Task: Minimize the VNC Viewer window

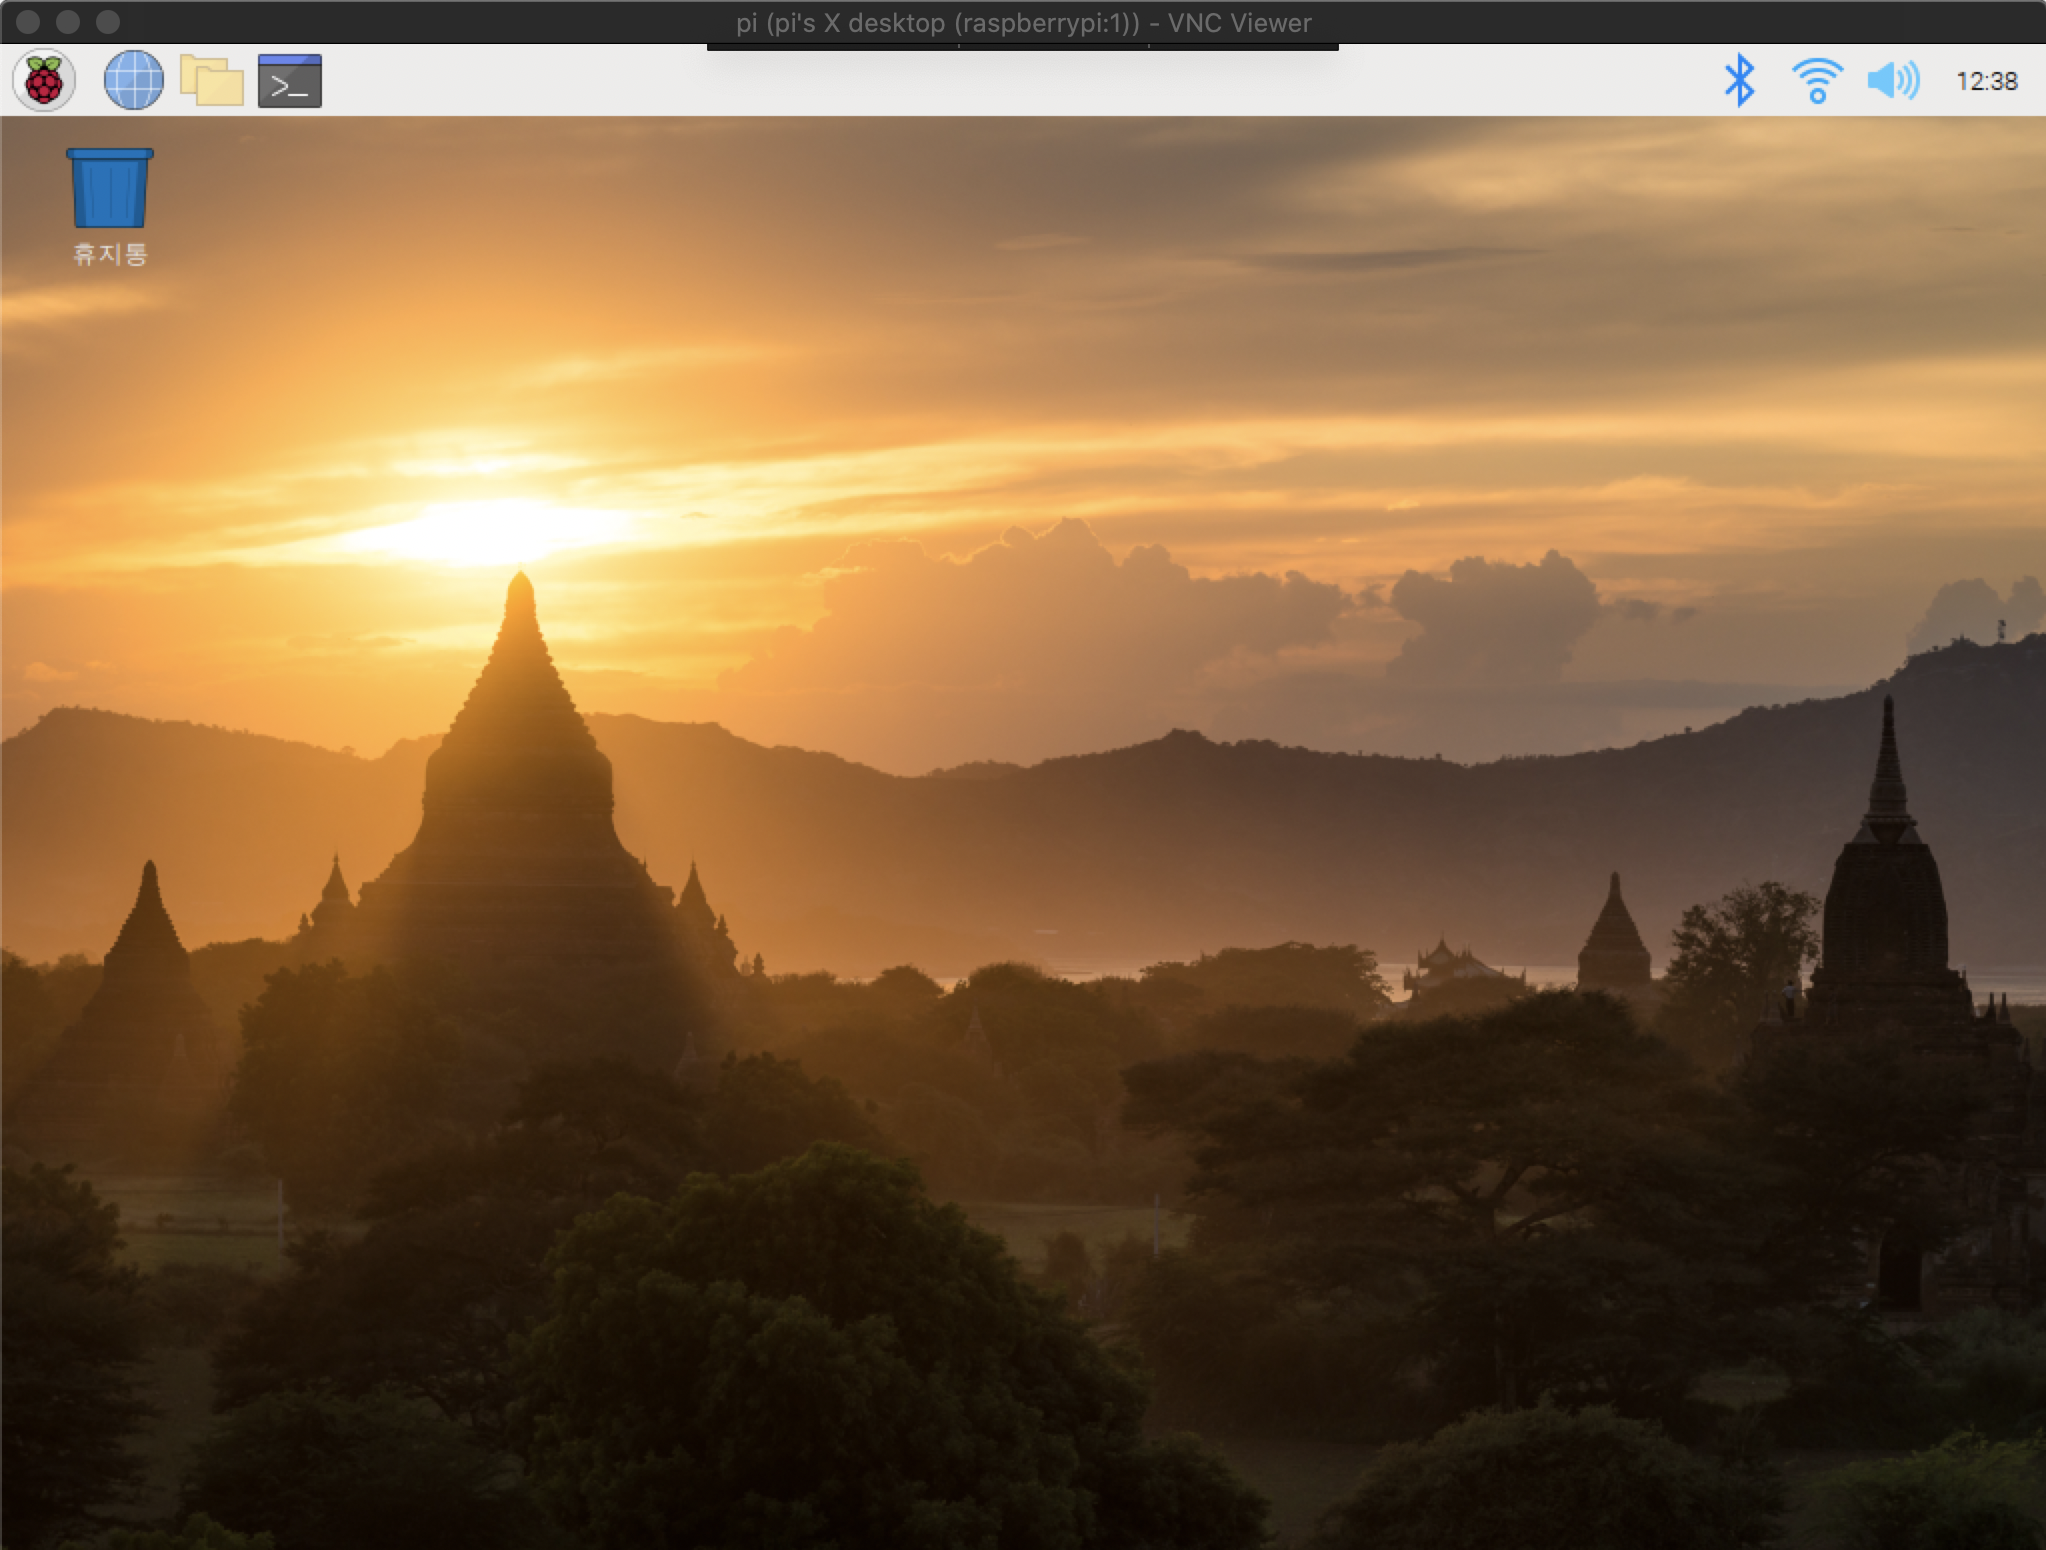Action: click(68, 21)
